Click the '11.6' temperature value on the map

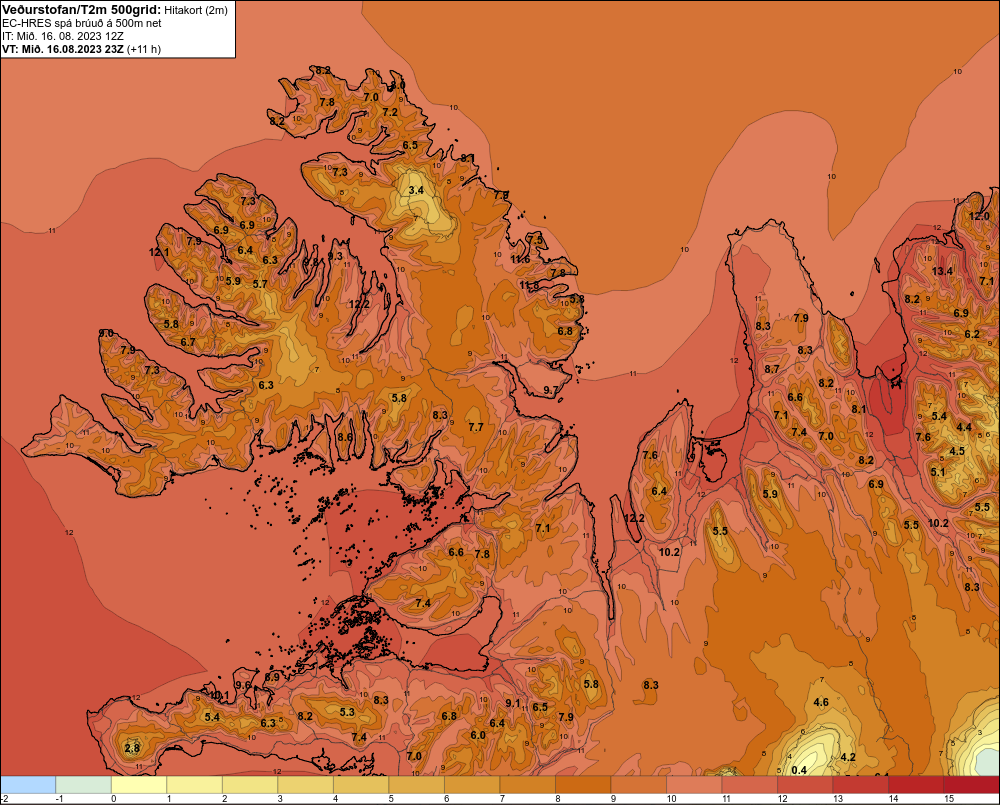tap(520, 259)
